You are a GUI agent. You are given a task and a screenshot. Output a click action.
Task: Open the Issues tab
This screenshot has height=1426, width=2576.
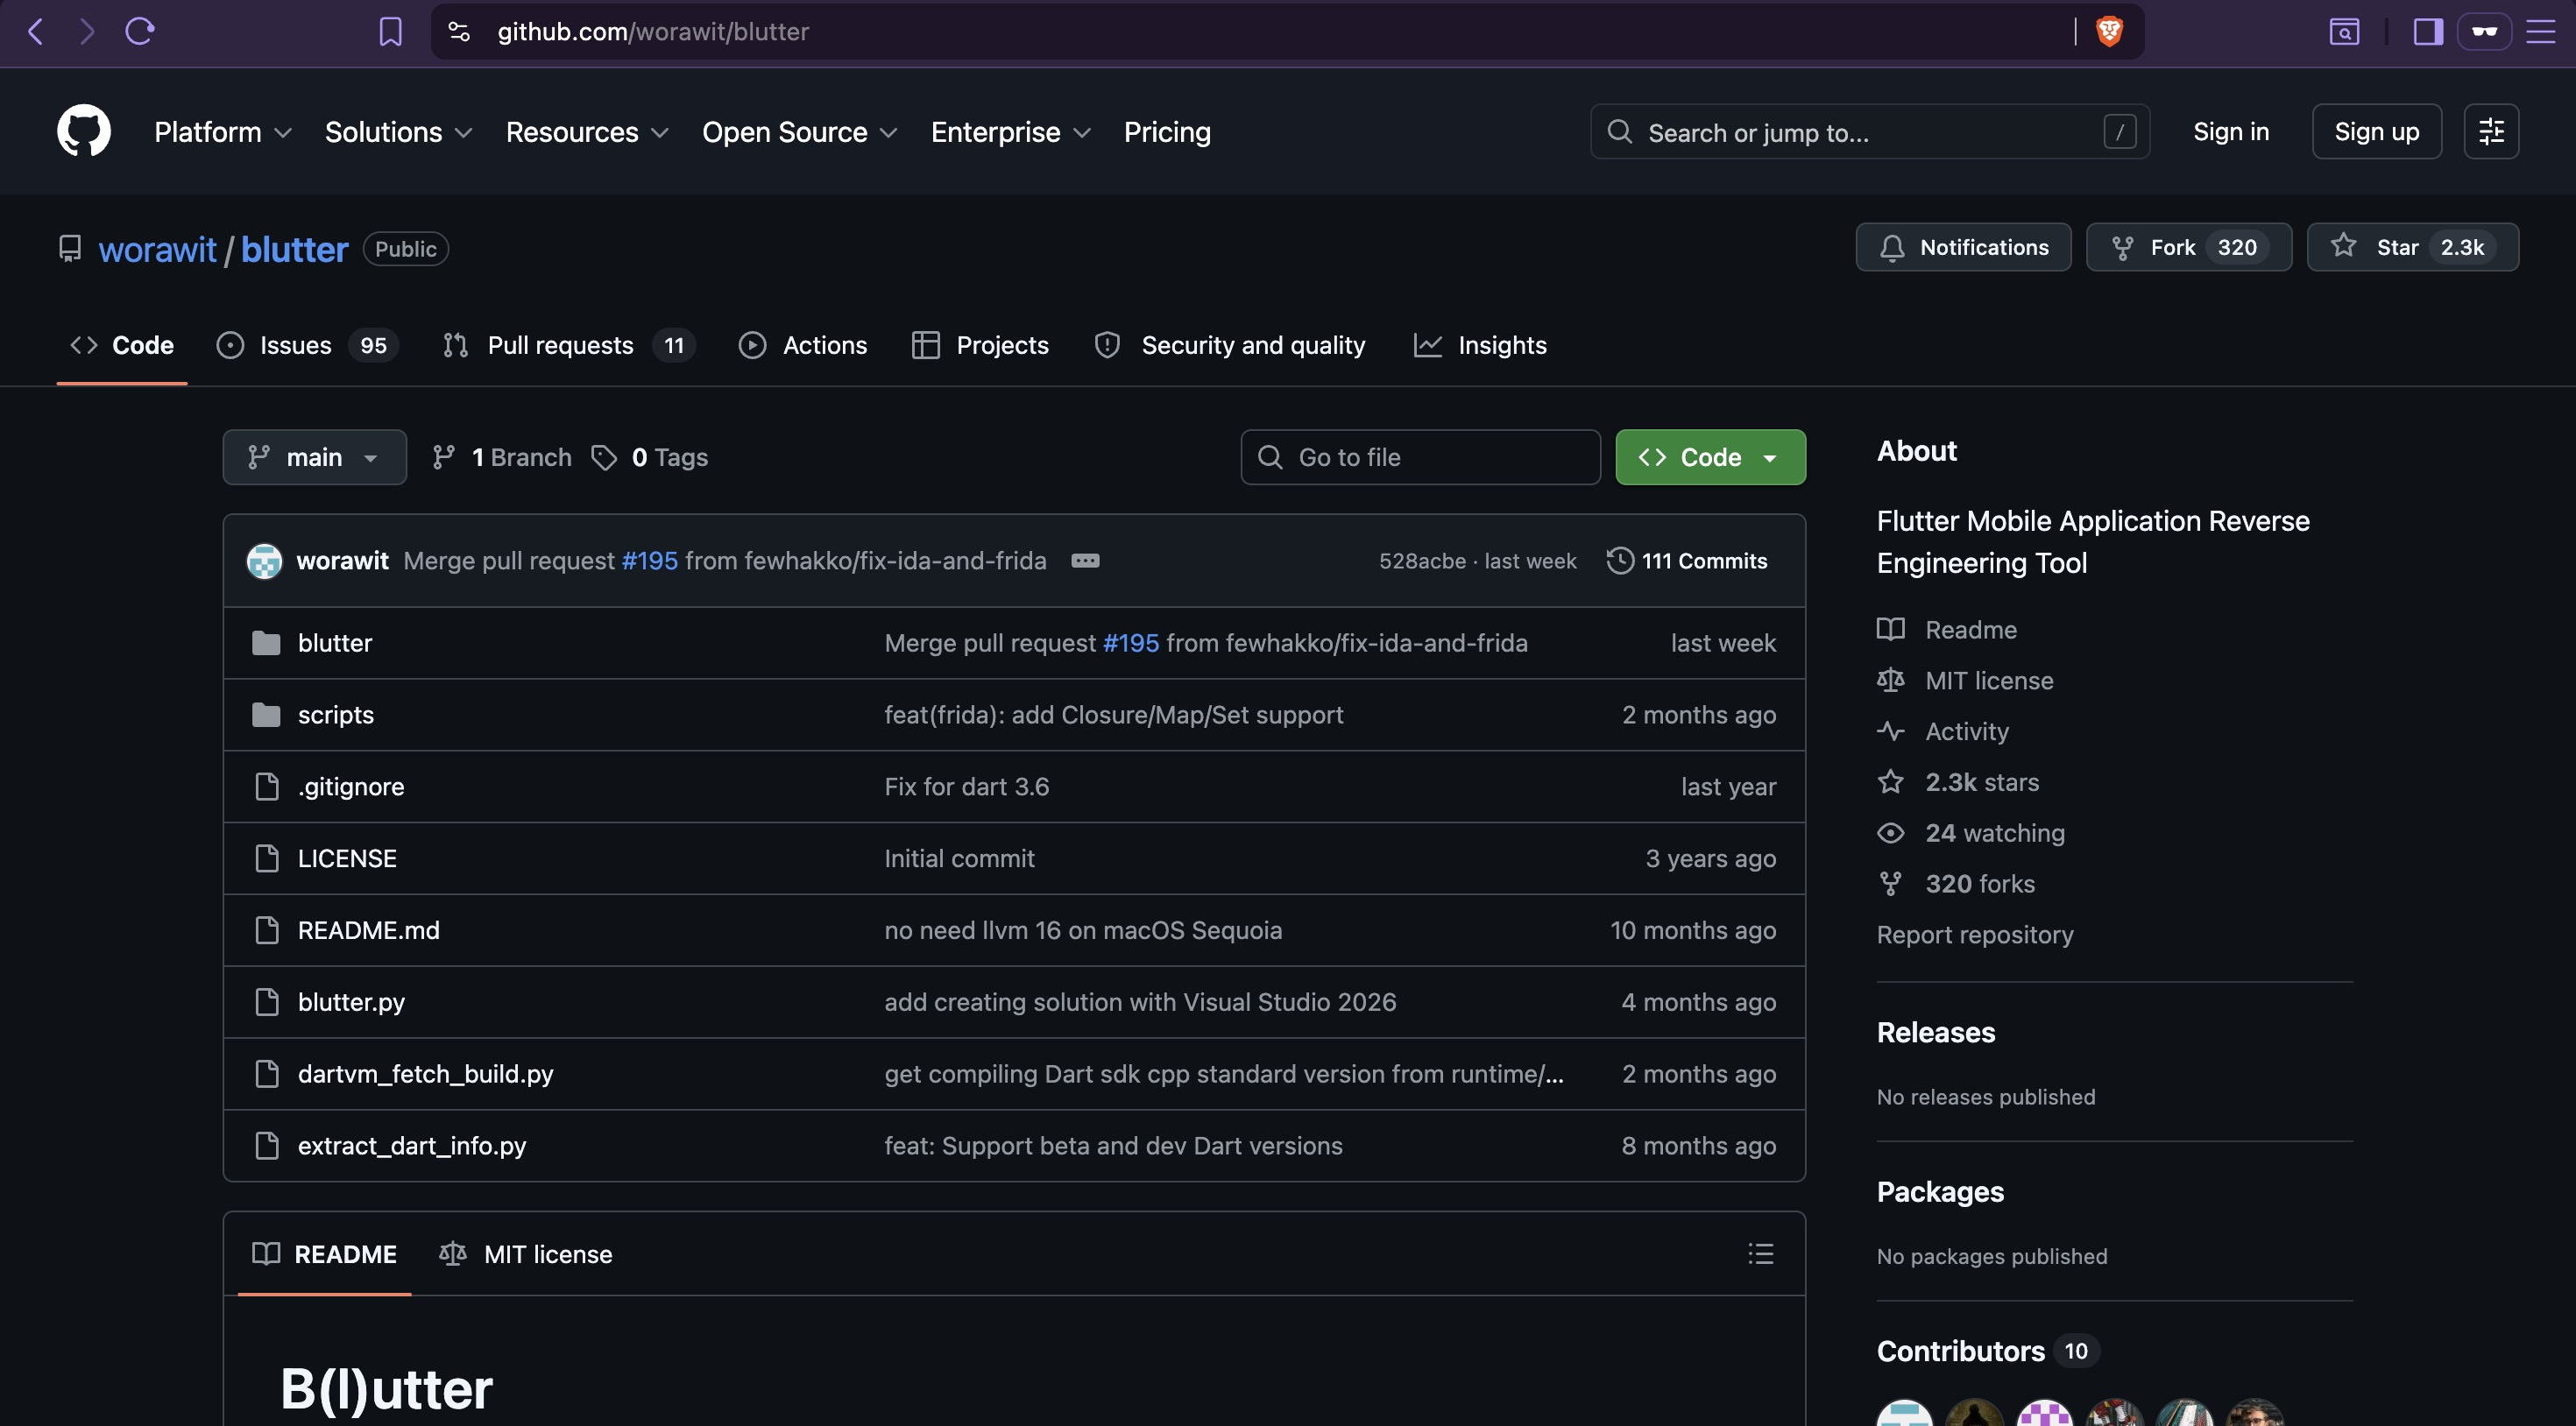tap(307, 345)
